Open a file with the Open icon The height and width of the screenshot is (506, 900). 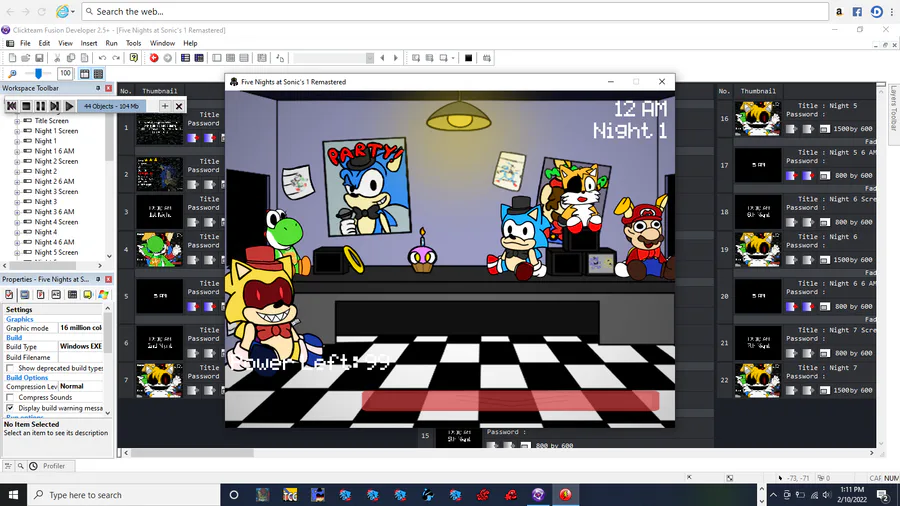pyautogui.click(x=25, y=58)
